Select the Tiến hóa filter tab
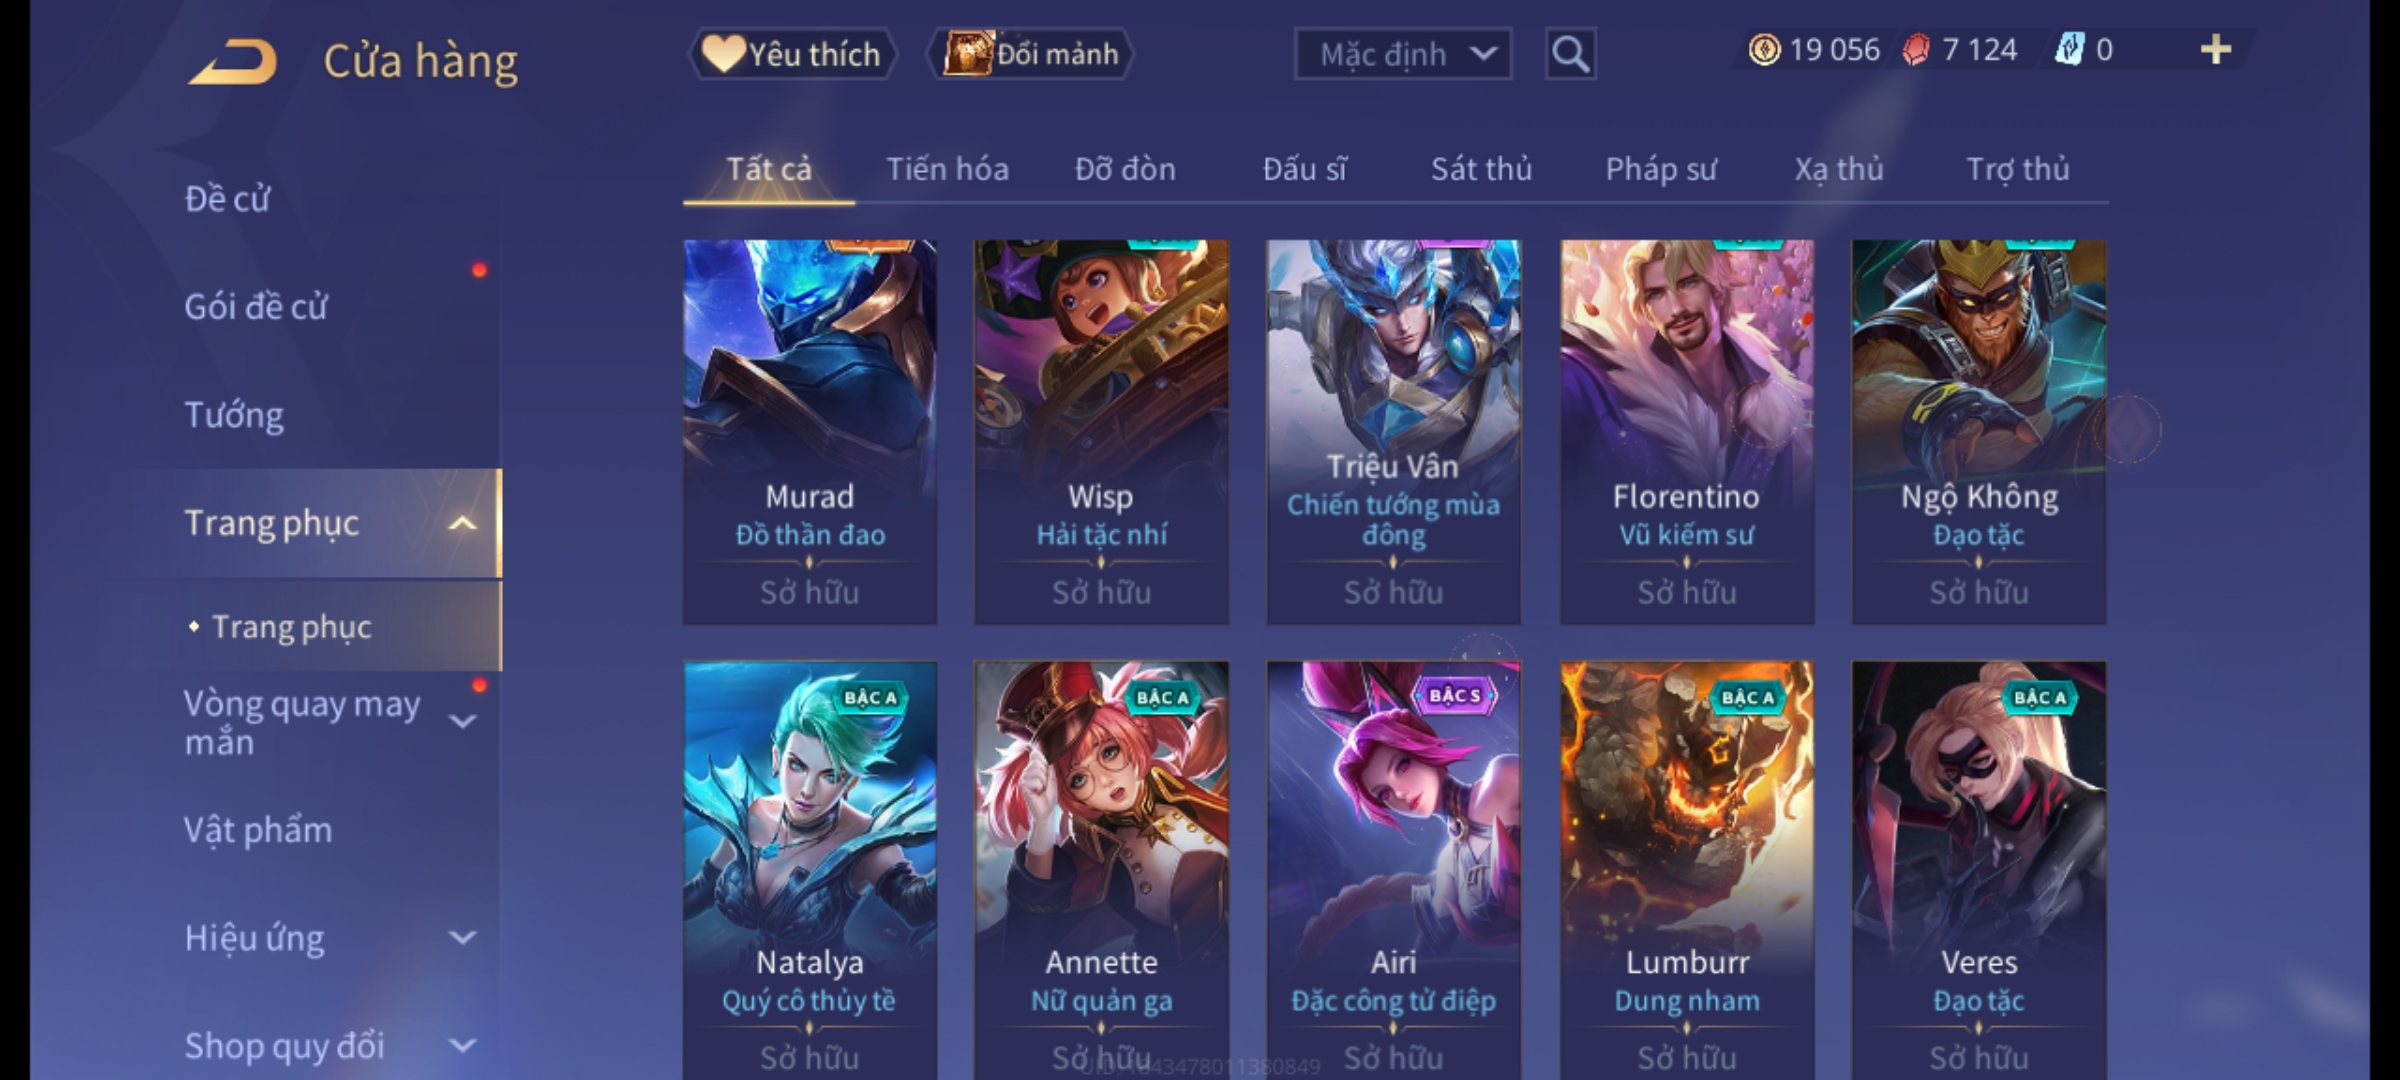 (x=947, y=169)
